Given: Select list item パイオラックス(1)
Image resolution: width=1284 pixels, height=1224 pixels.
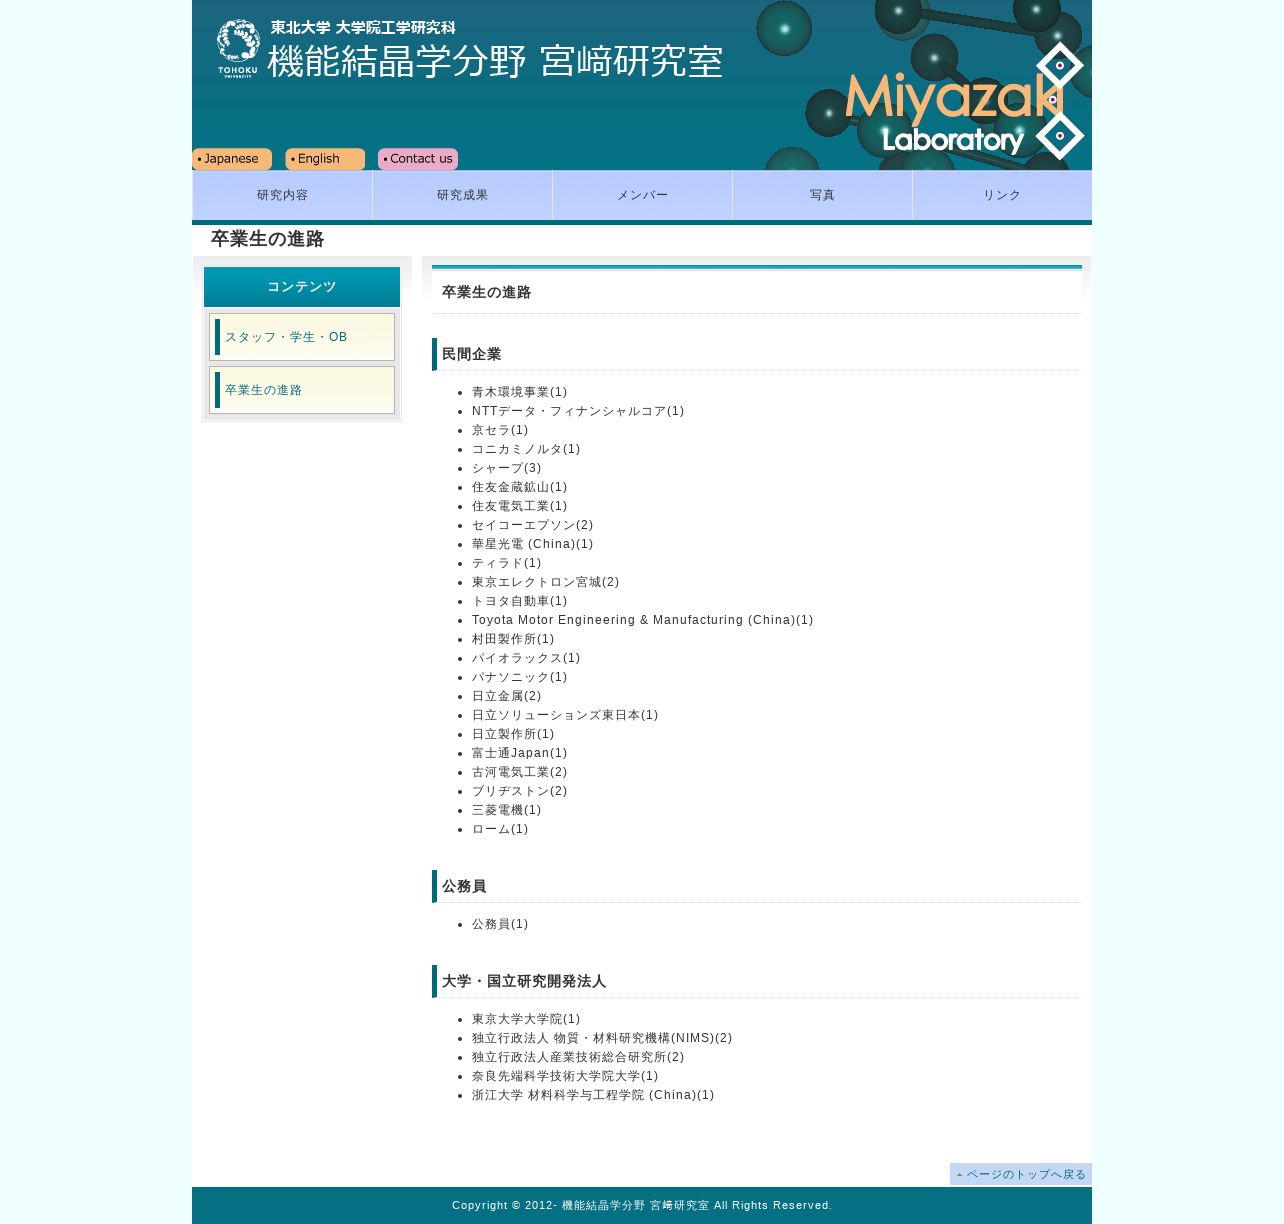Looking at the screenshot, I should click(x=526, y=658).
